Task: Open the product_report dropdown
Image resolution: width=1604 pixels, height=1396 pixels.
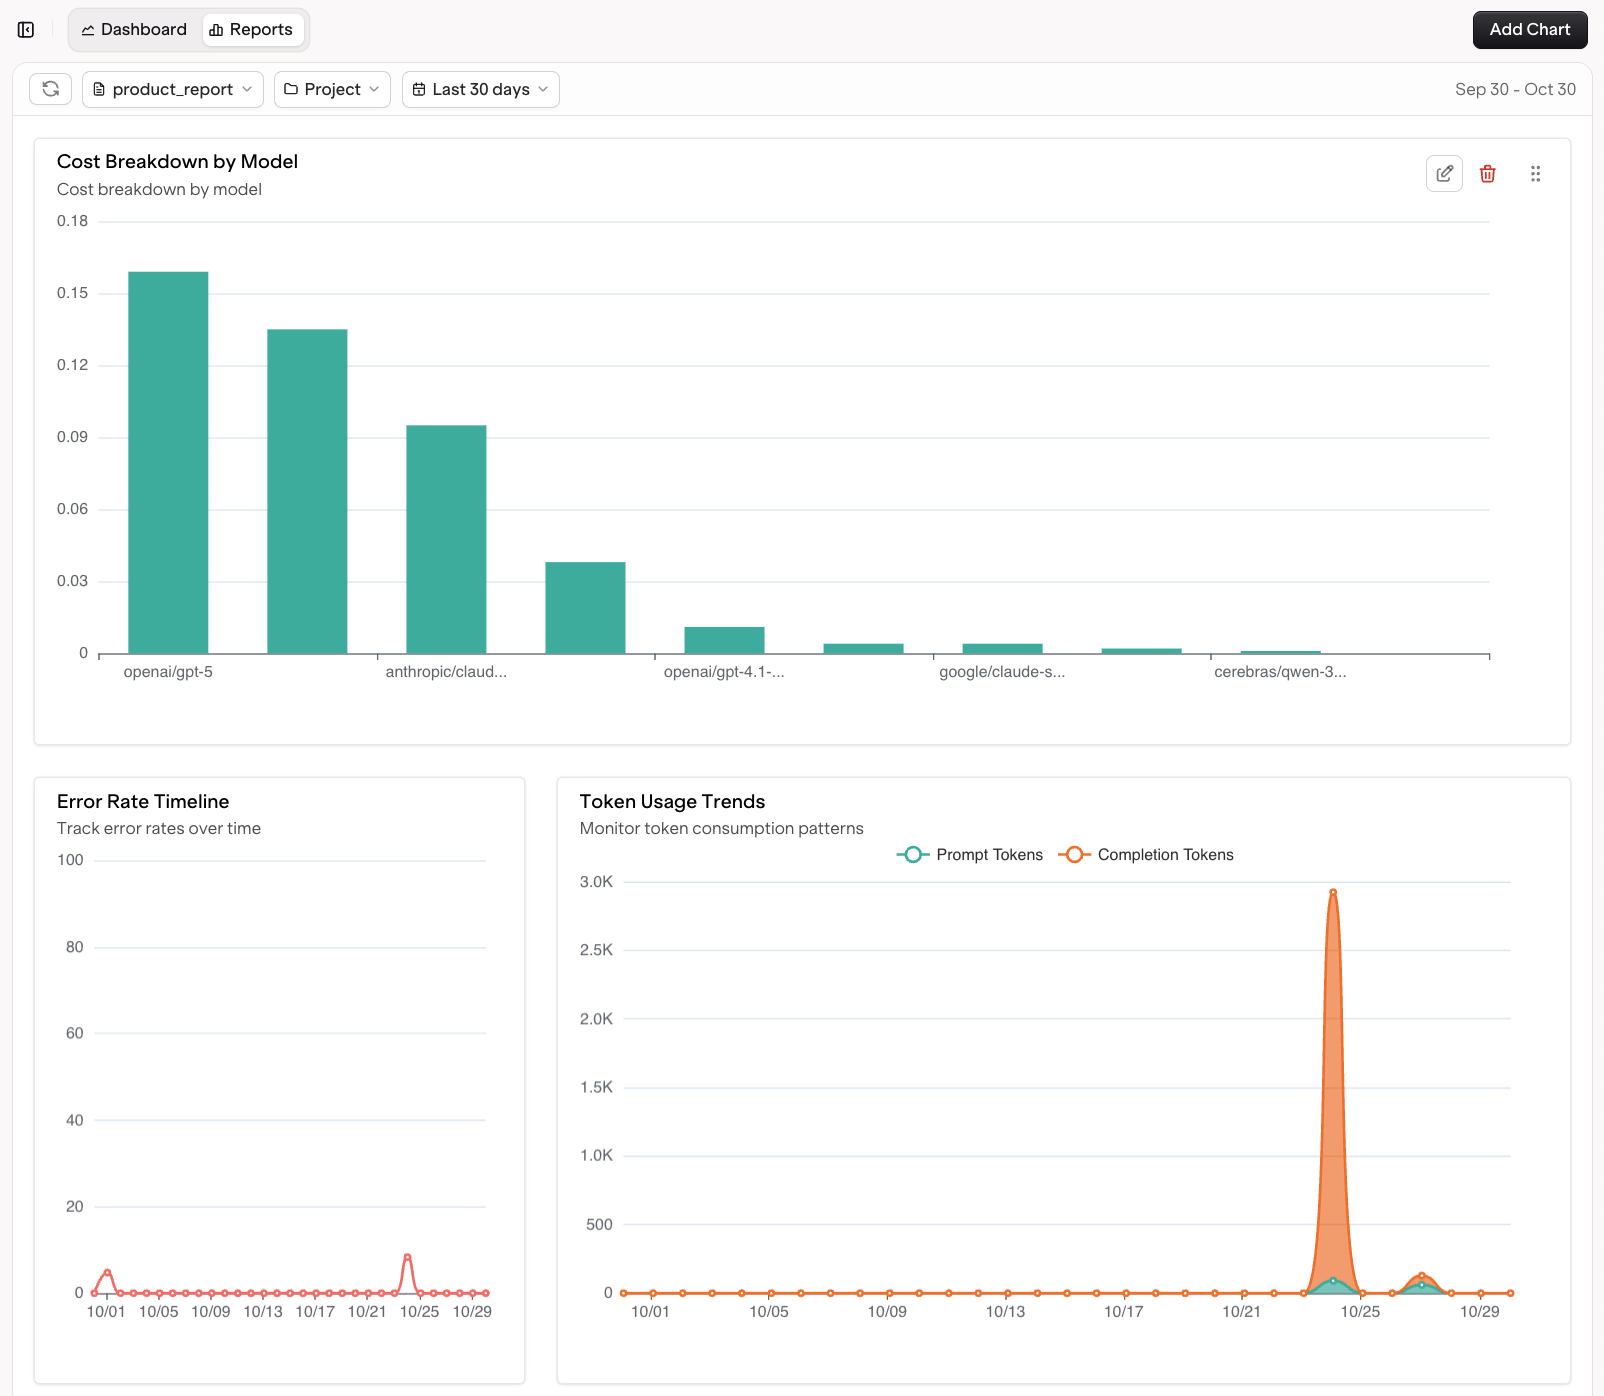Action: tap(173, 89)
